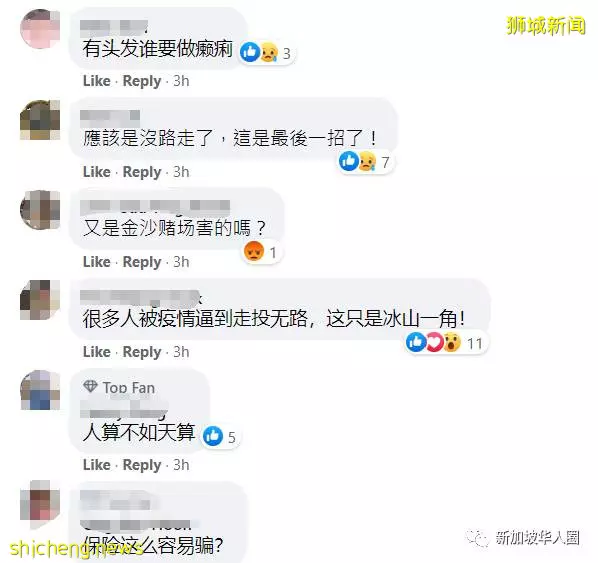The width and height of the screenshot is (598, 563).
Task: Open avatar of 保险这么容易骗 commenter
Action: point(40,500)
